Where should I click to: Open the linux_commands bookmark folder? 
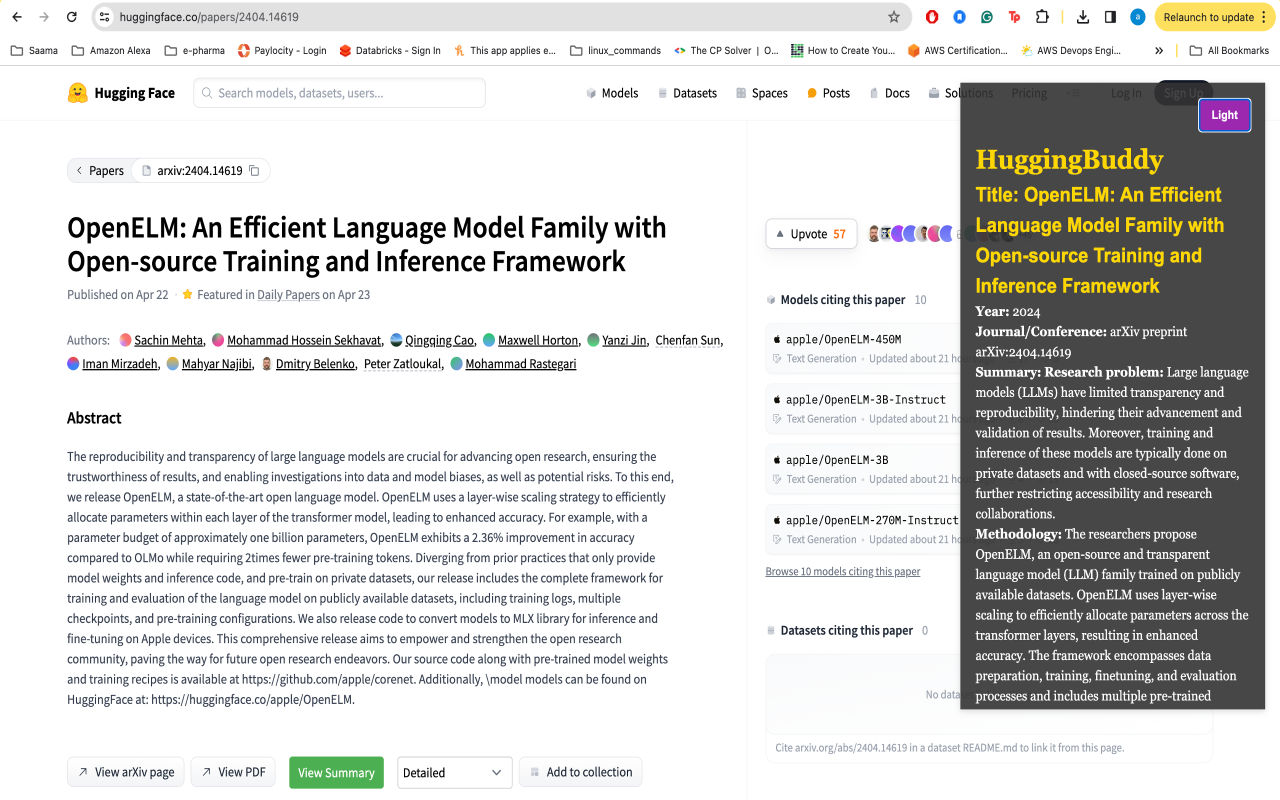pyautogui.click(x=615, y=50)
